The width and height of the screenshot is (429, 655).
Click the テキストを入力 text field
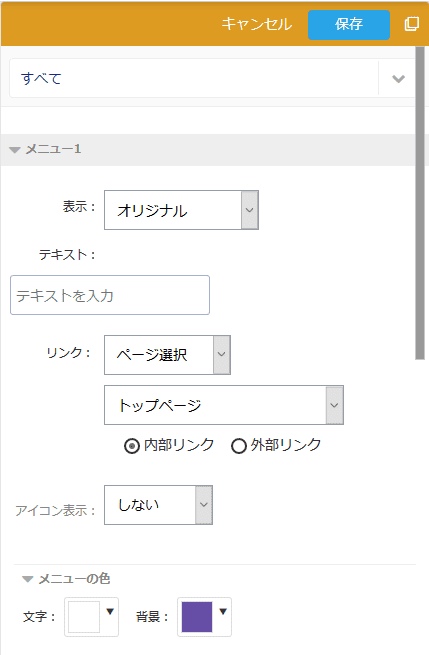click(x=110, y=295)
